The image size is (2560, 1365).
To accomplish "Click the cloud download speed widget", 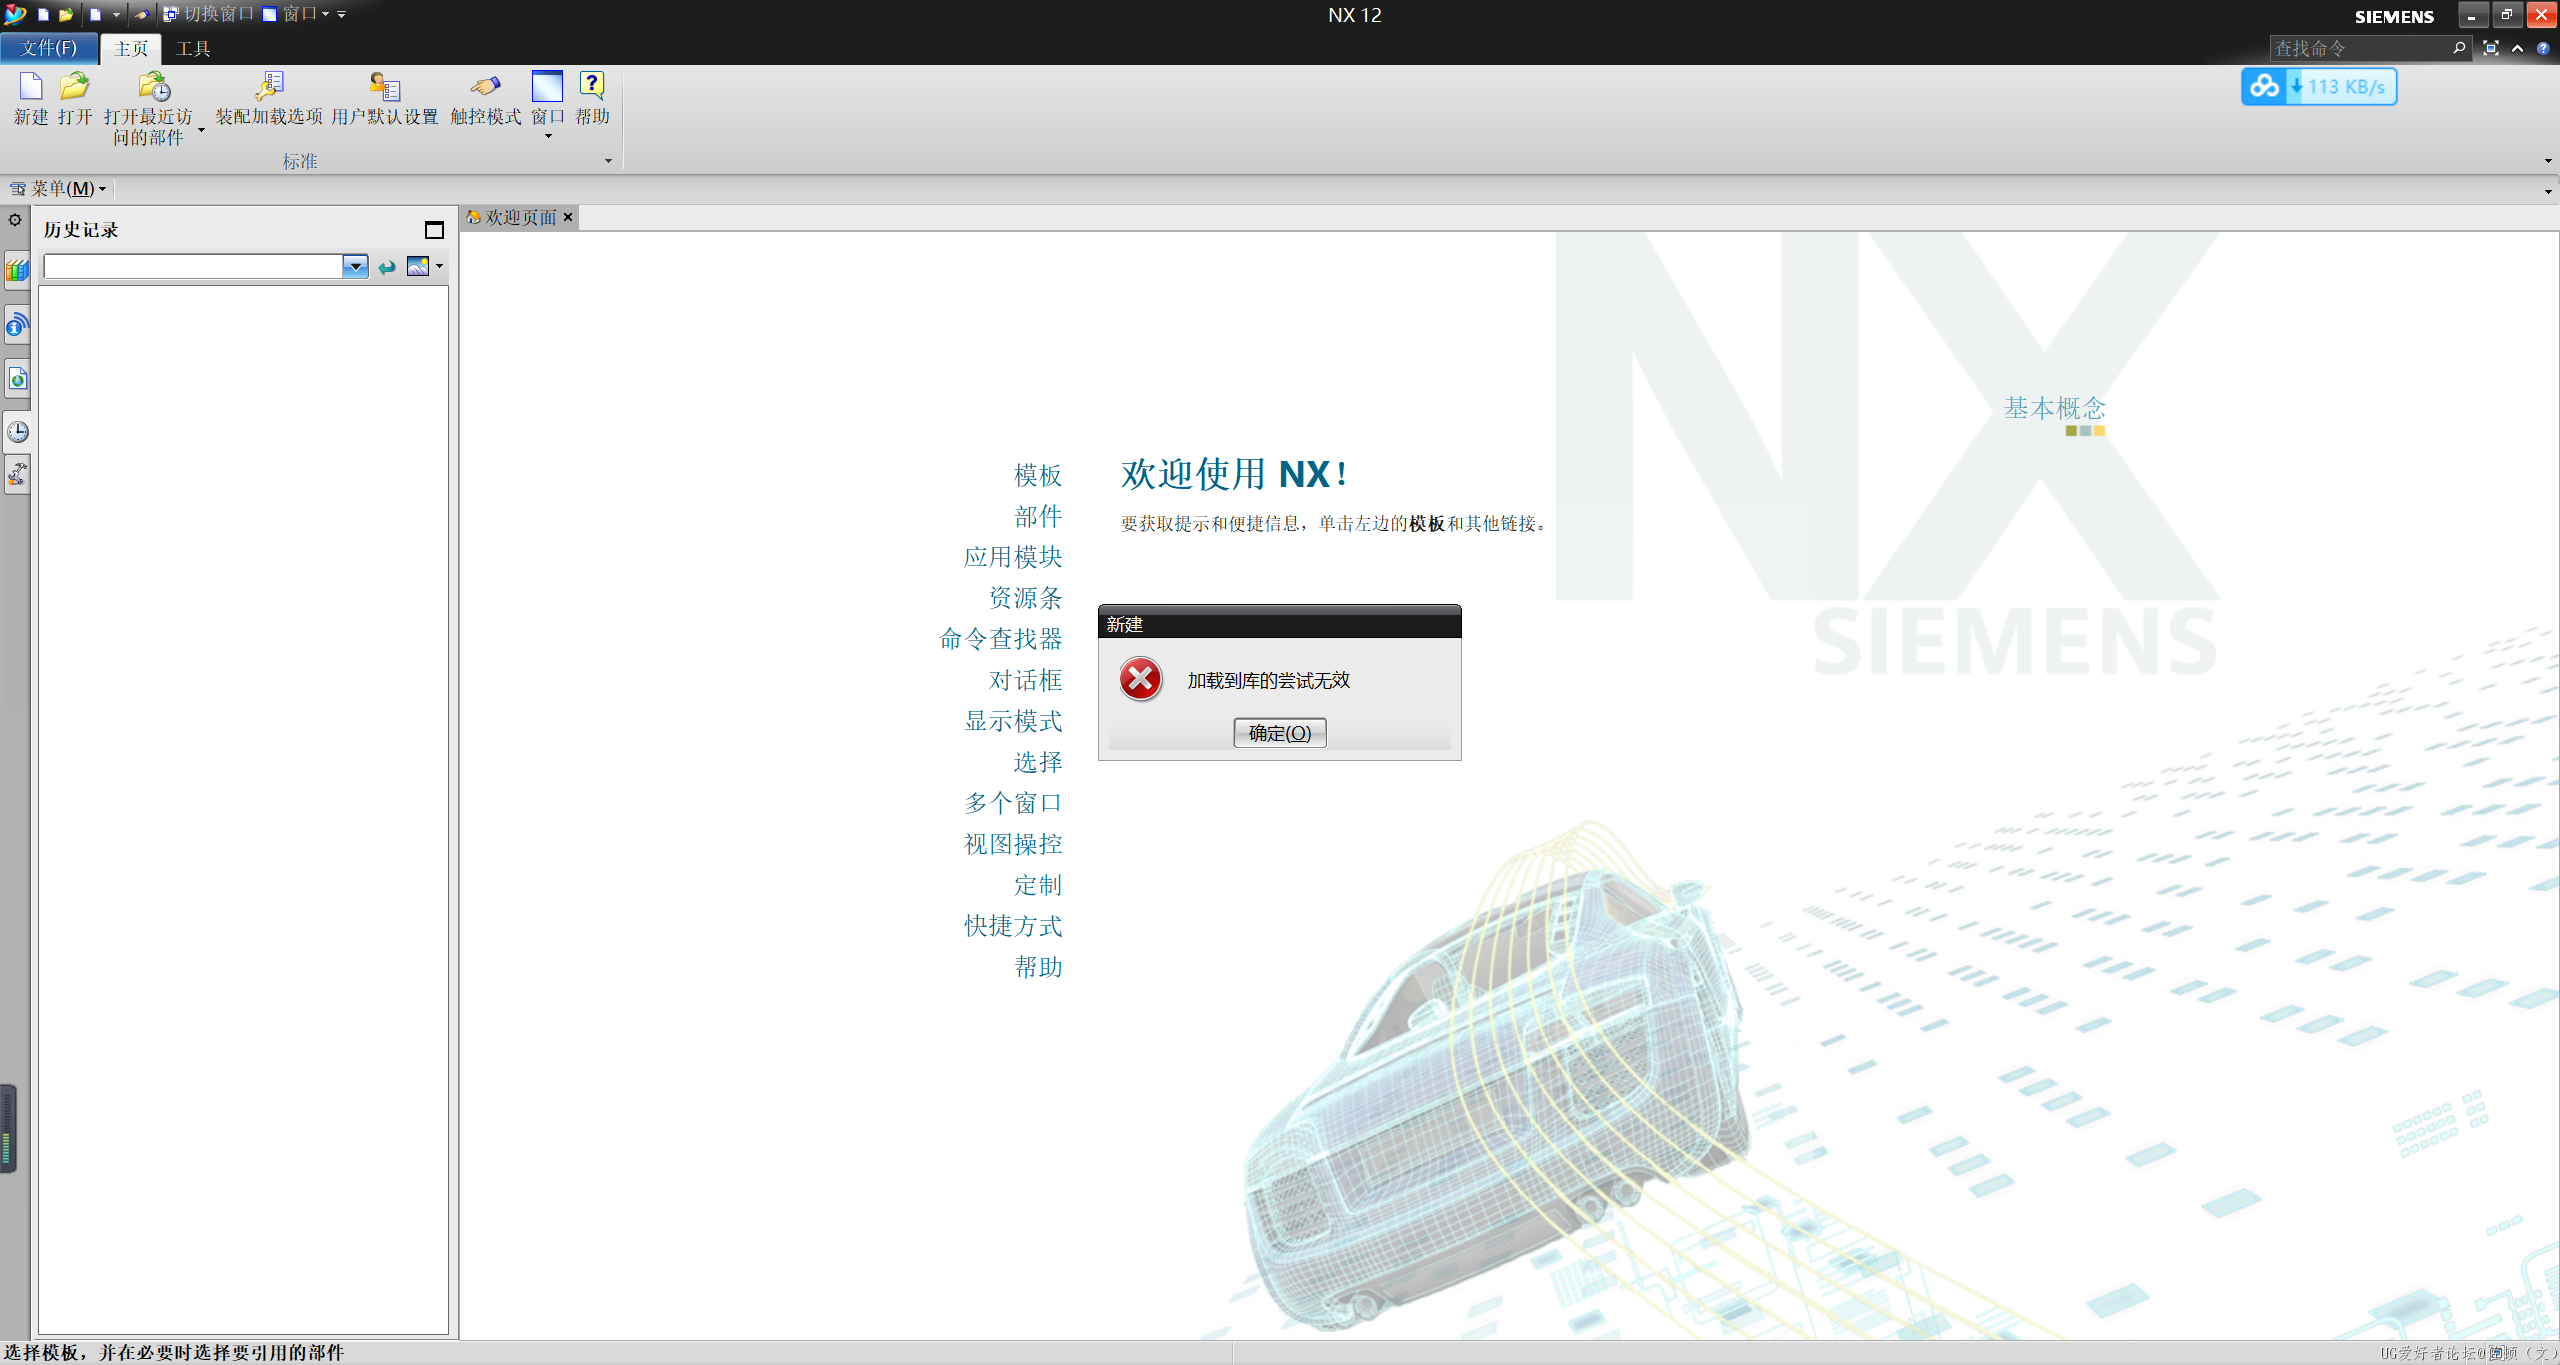I will [2319, 87].
